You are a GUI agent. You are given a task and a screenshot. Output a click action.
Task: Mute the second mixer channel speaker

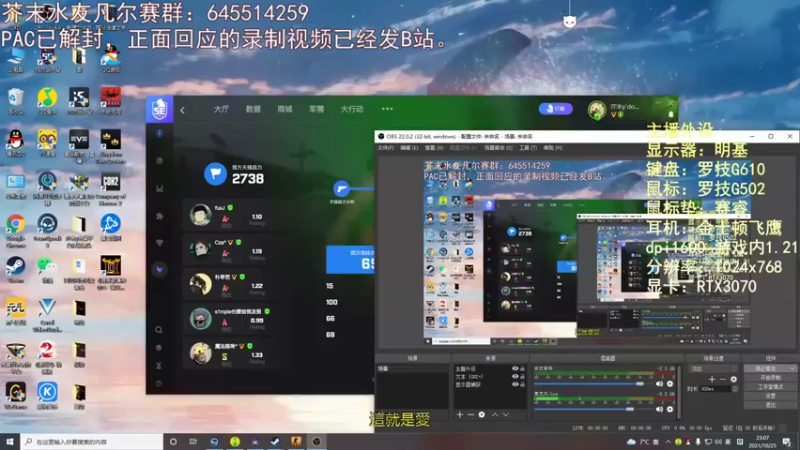pos(659,409)
